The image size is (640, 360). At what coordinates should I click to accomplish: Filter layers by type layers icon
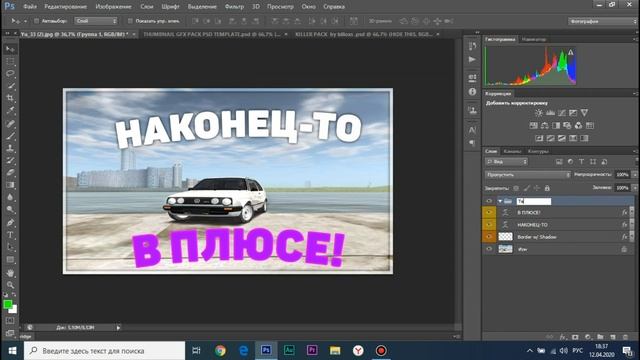coord(581,162)
